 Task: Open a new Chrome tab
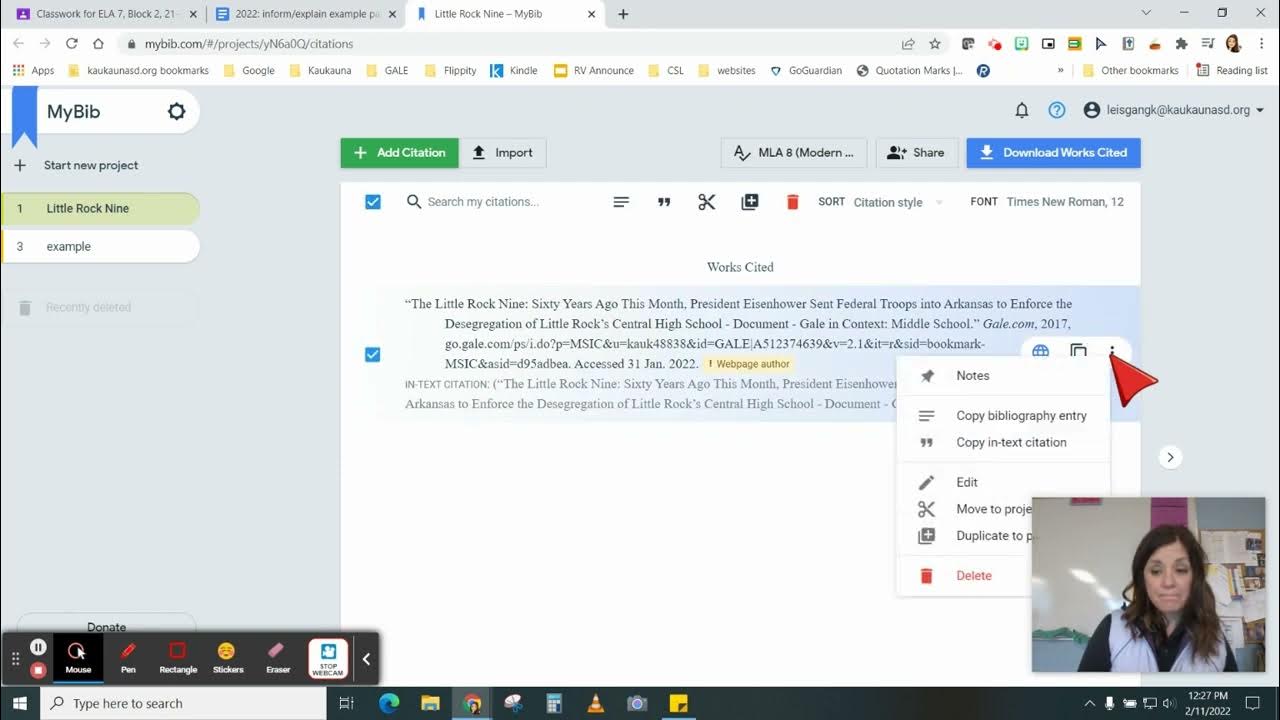point(623,14)
